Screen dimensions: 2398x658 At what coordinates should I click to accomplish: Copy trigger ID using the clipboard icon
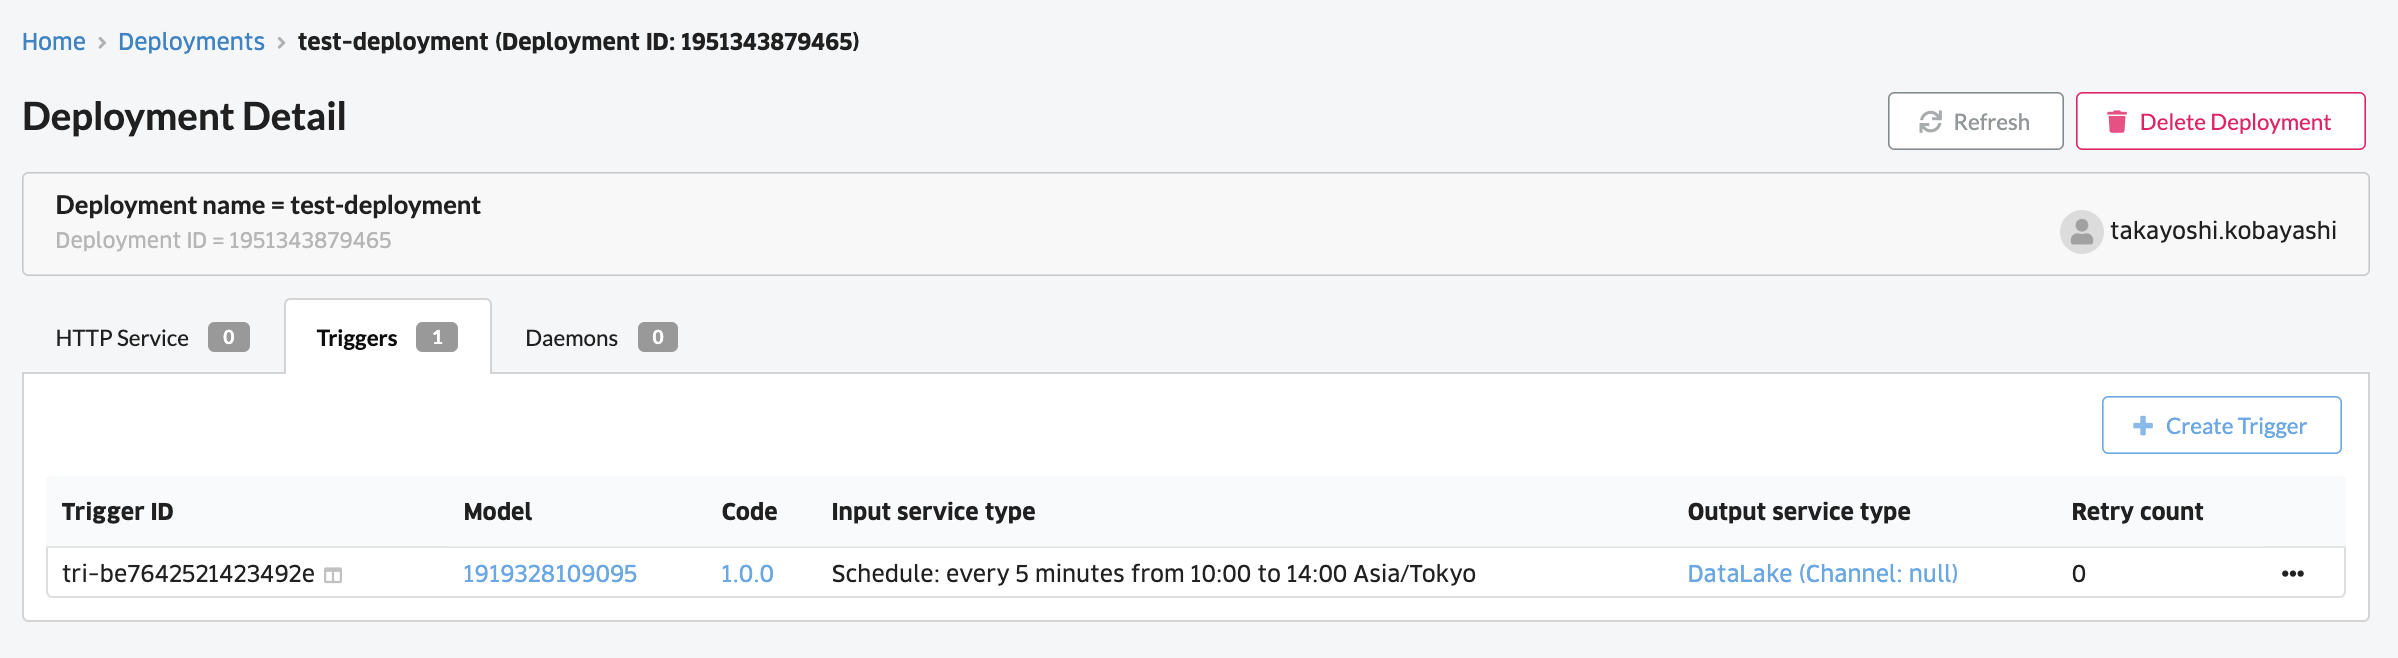tap(333, 575)
